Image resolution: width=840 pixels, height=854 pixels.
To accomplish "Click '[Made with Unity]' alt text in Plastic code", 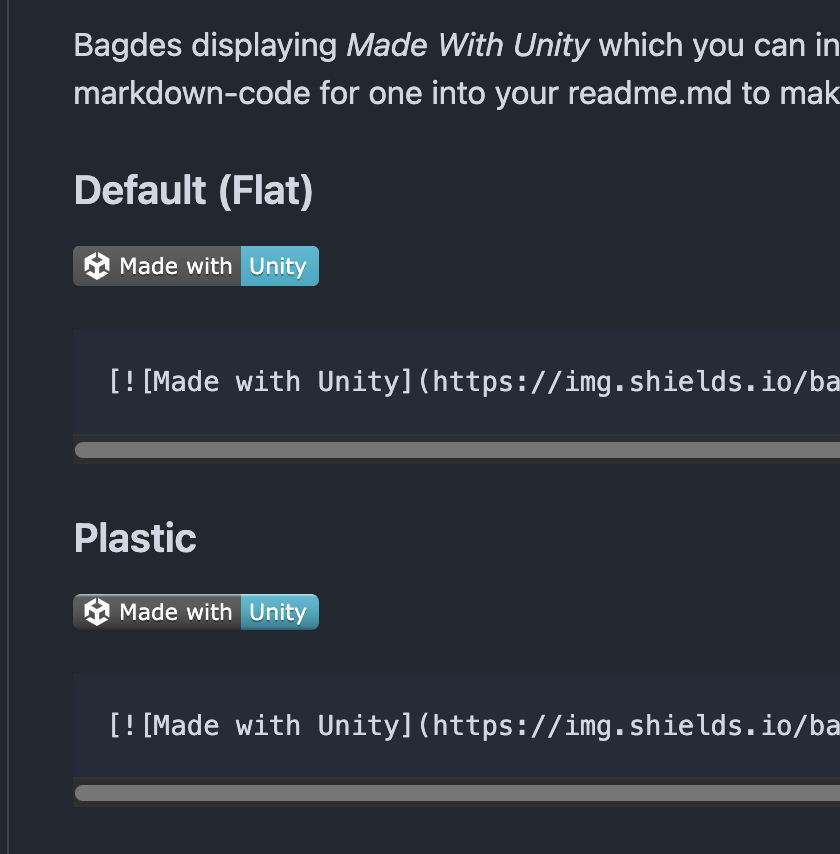I will [x=277, y=725].
